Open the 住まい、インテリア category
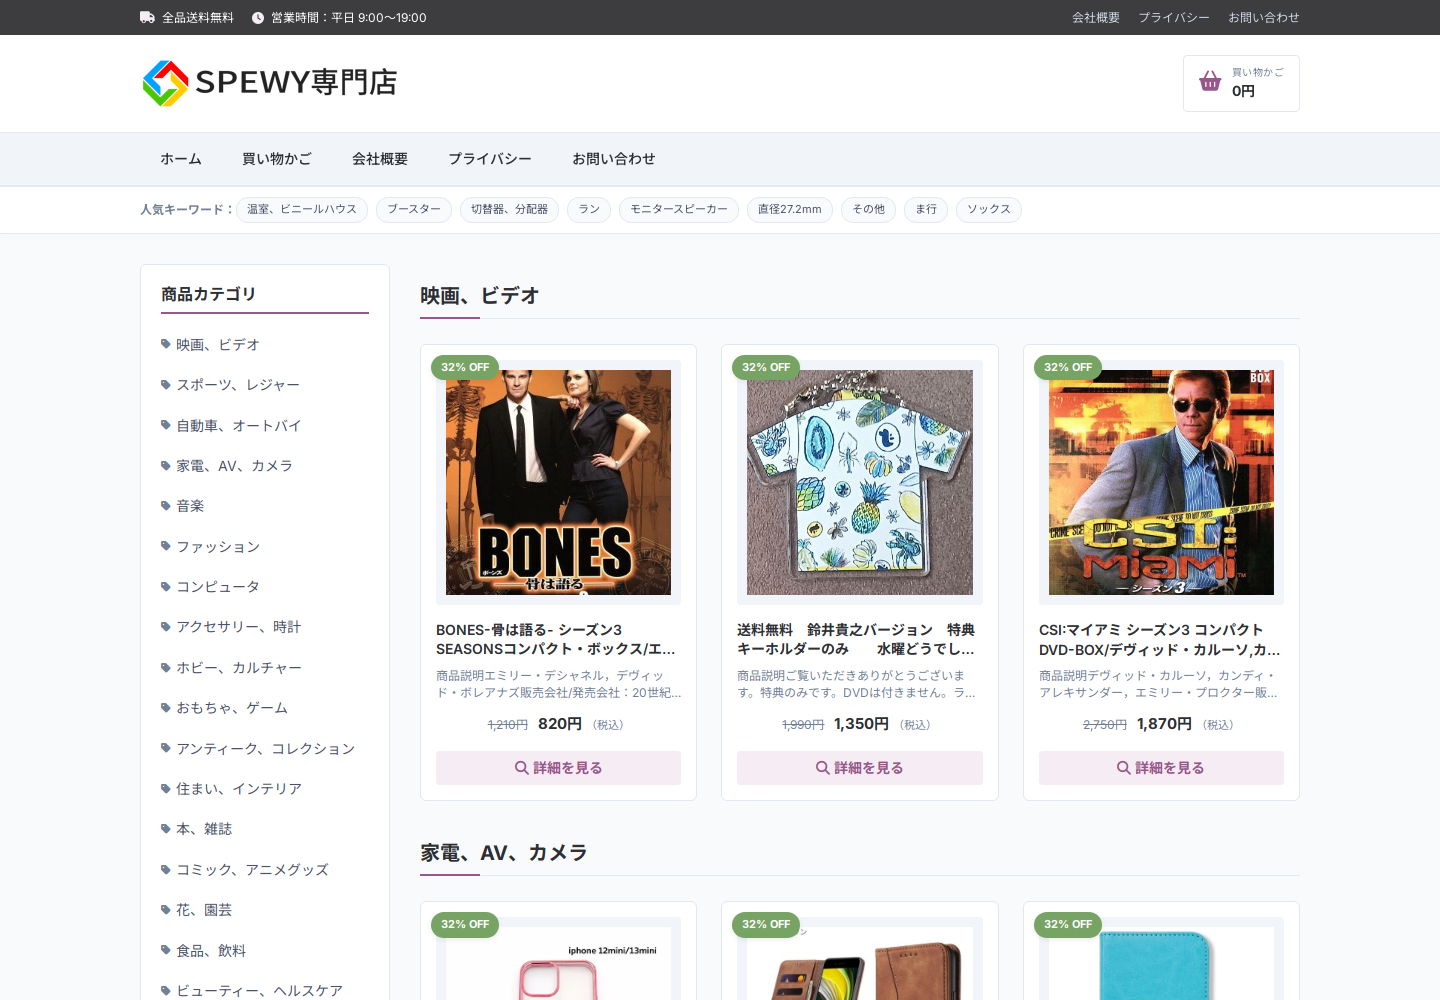Viewport: 1440px width, 1000px height. pyautogui.click(x=239, y=788)
